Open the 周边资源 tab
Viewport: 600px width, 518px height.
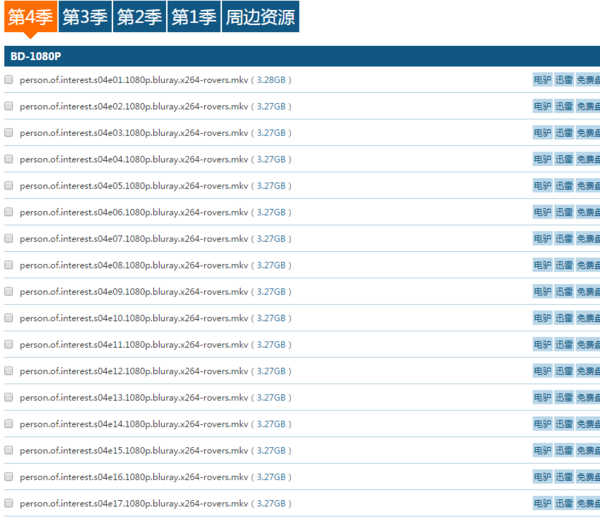[260, 17]
